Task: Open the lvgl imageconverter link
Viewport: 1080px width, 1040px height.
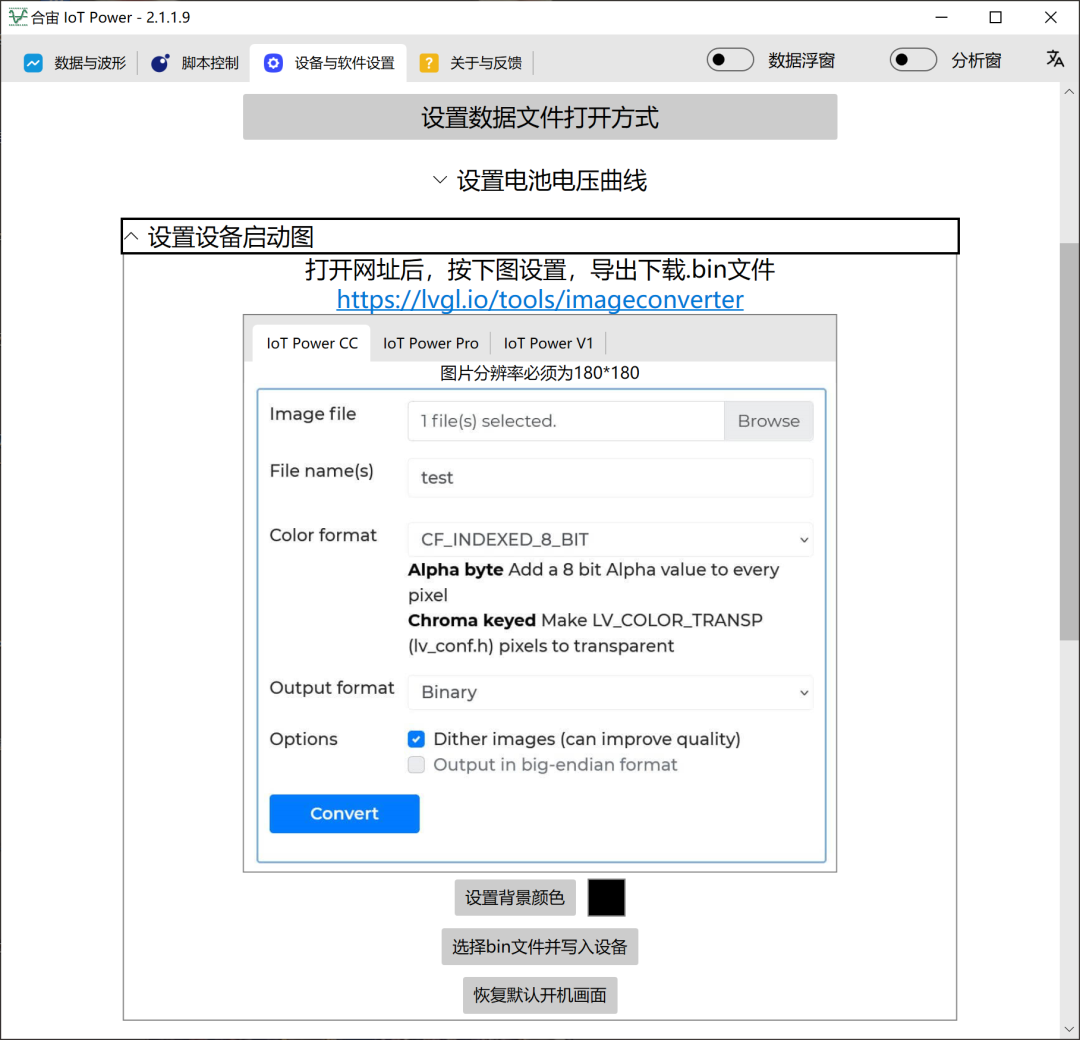Action: click(540, 299)
